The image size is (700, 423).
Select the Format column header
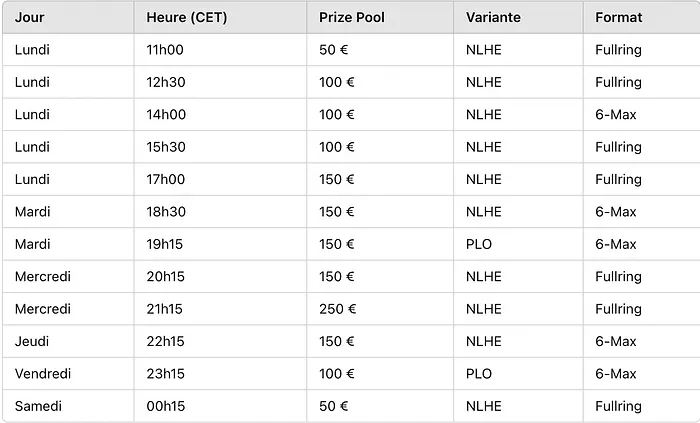(619, 17)
